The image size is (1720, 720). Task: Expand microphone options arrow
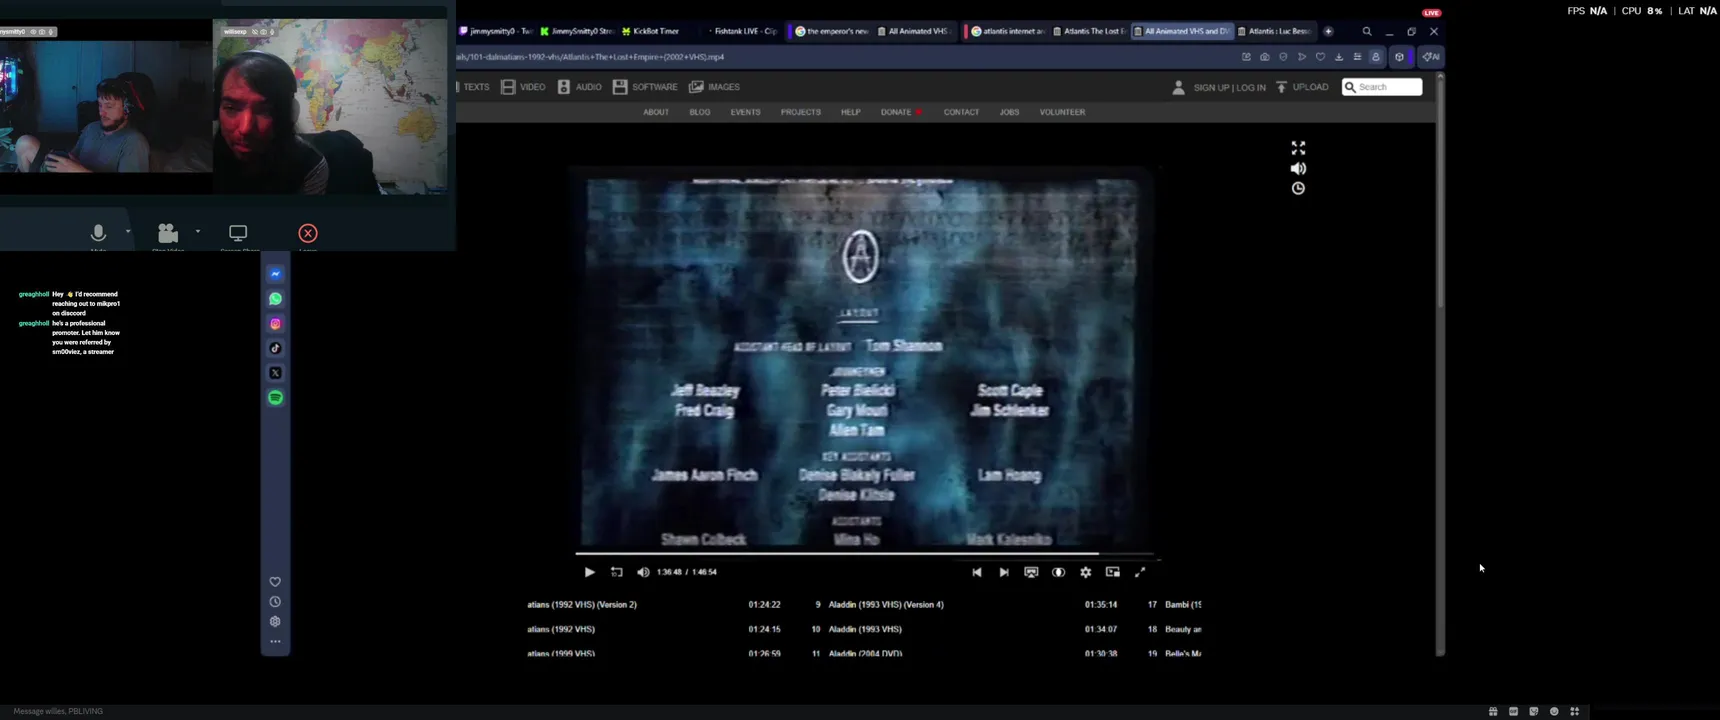point(128,231)
